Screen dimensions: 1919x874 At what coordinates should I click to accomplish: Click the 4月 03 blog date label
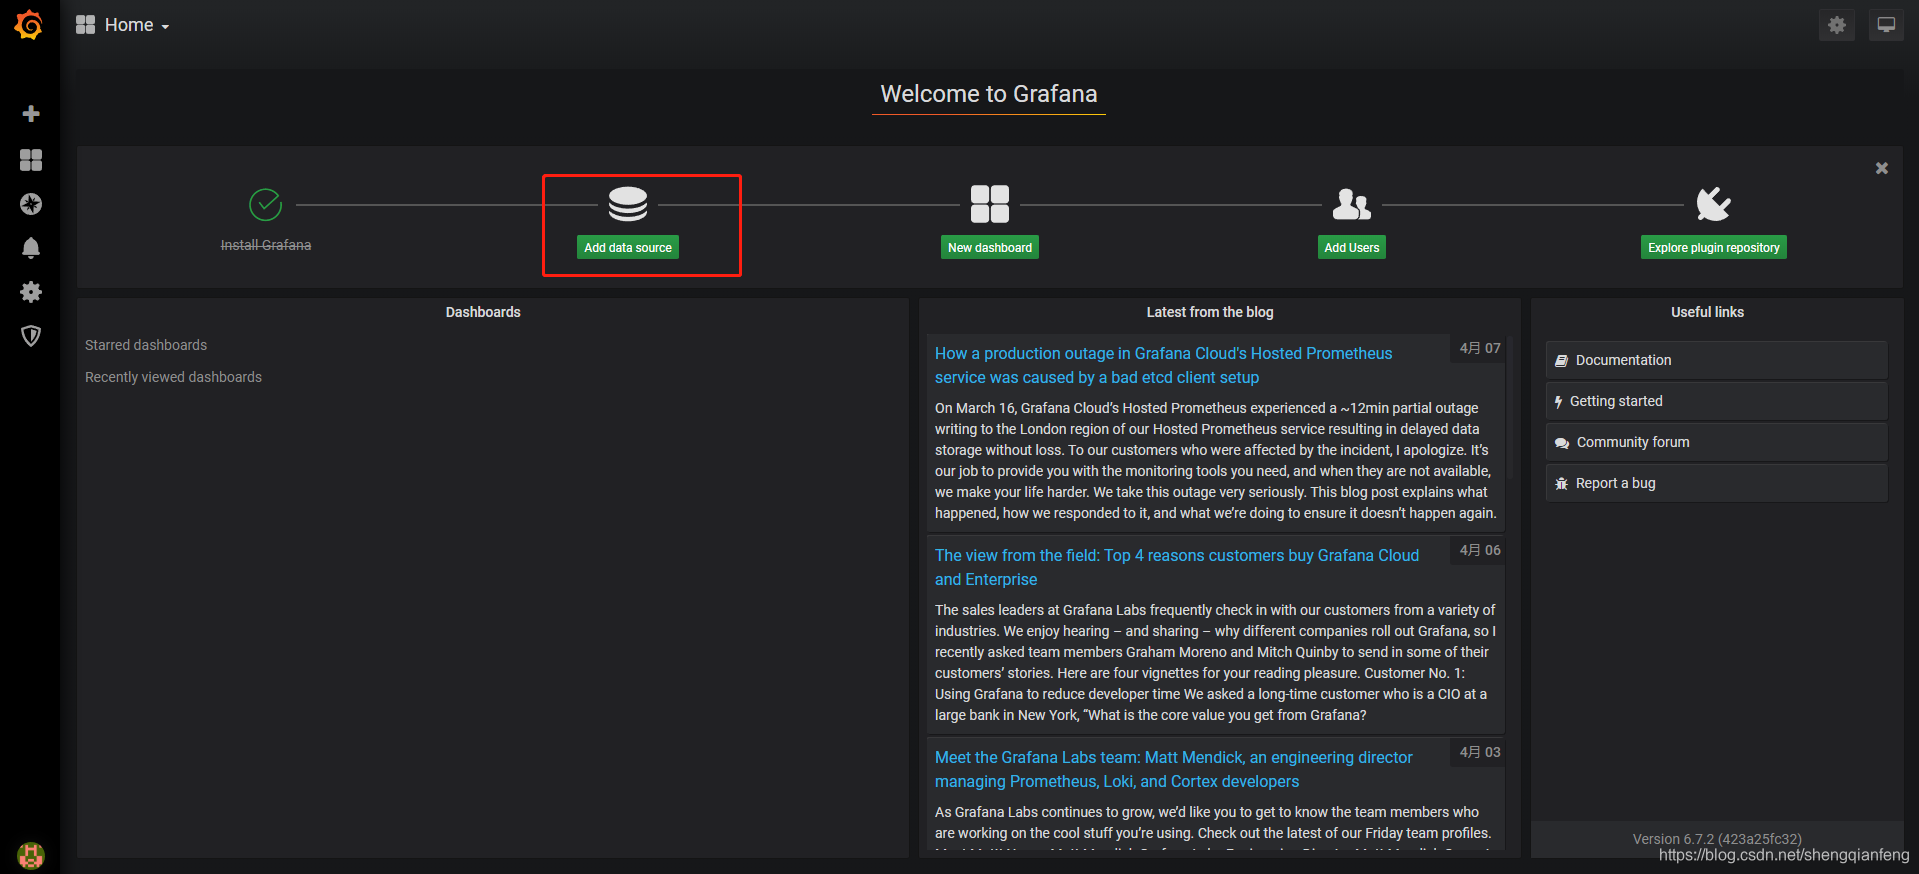click(1480, 752)
